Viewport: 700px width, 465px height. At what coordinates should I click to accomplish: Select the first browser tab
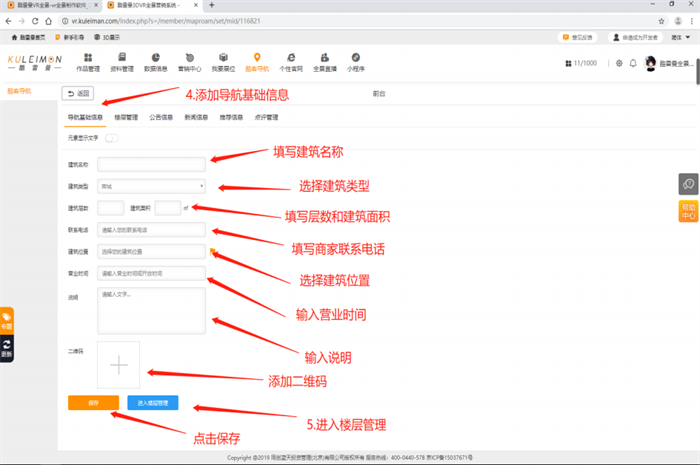point(51,5)
